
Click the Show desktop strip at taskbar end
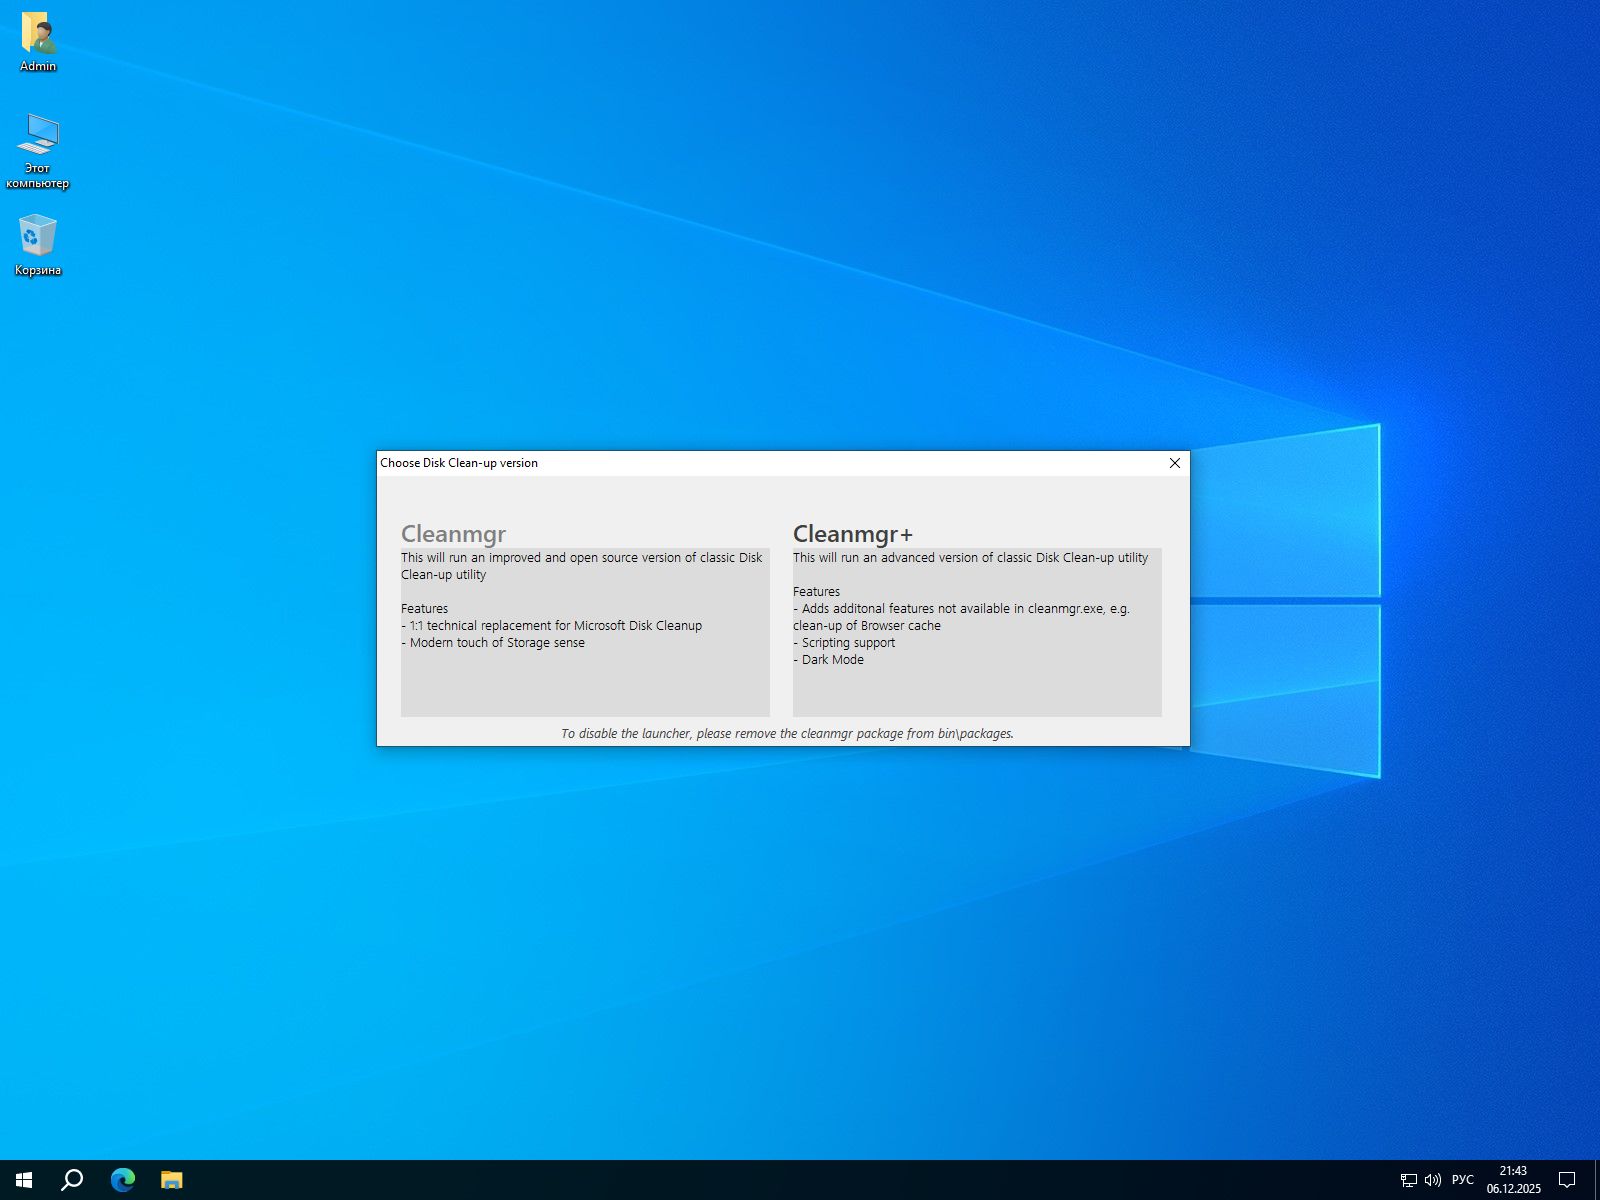(1596, 1180)
